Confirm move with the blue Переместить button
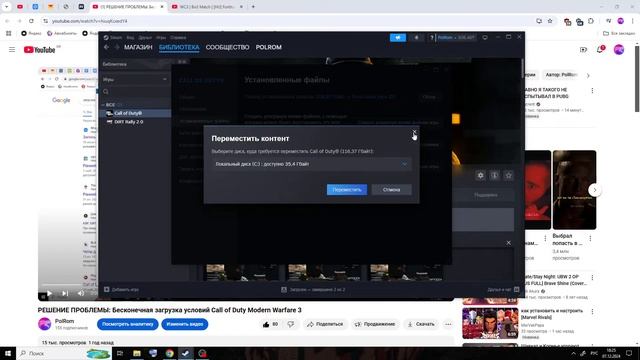The image size is (640, 360). (x=347, y=189)
